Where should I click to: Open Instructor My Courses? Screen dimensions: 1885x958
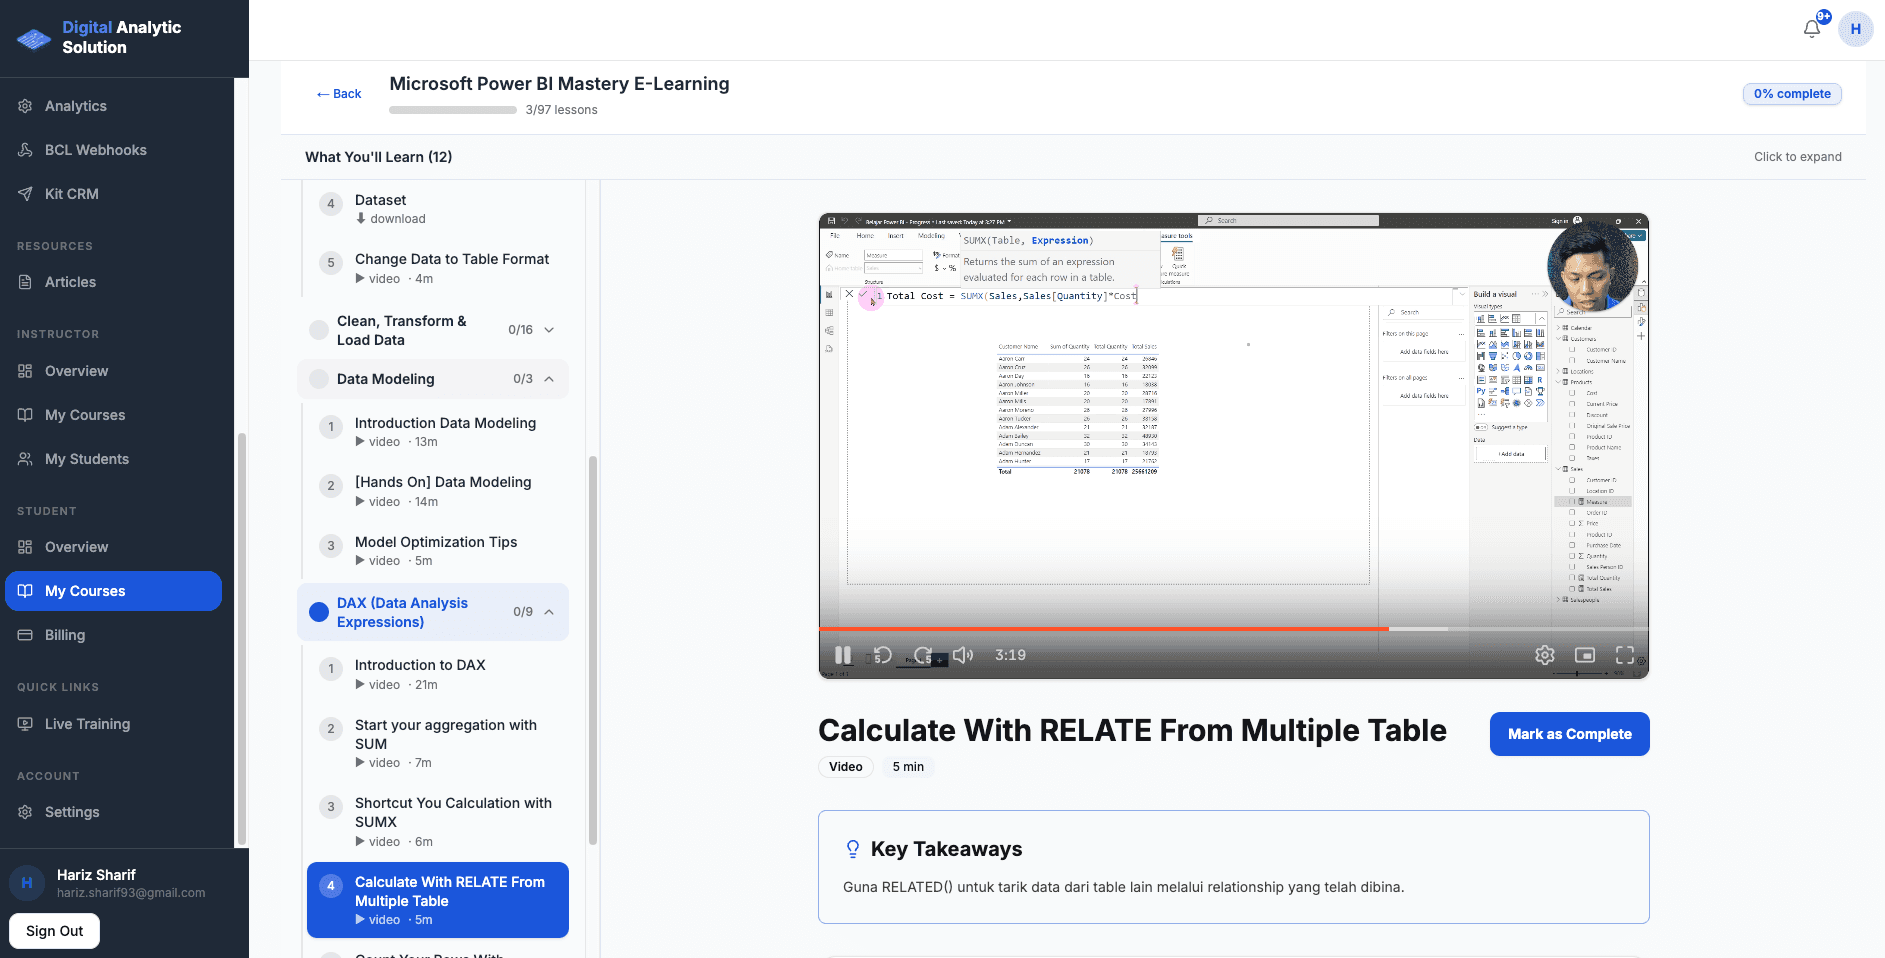[x=113, y=415]
